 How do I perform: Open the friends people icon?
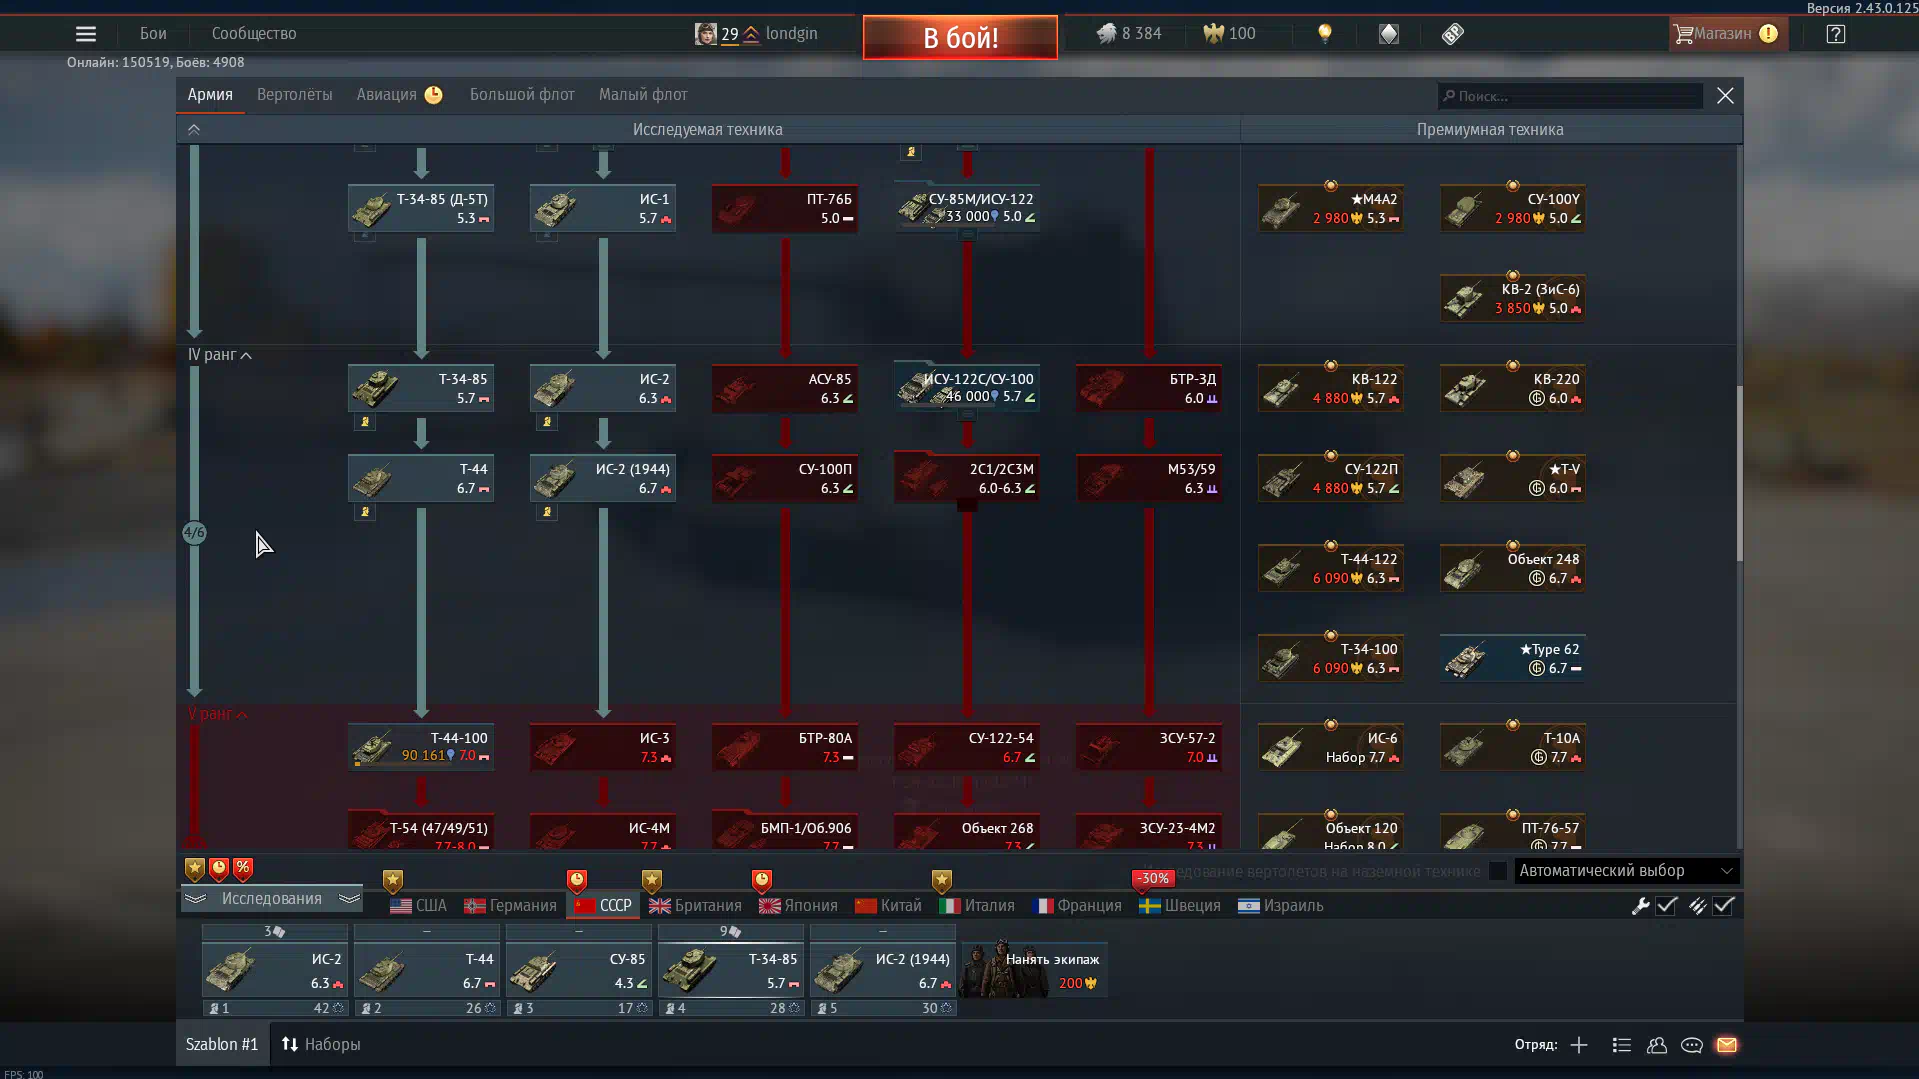tap(1657, 1045)
